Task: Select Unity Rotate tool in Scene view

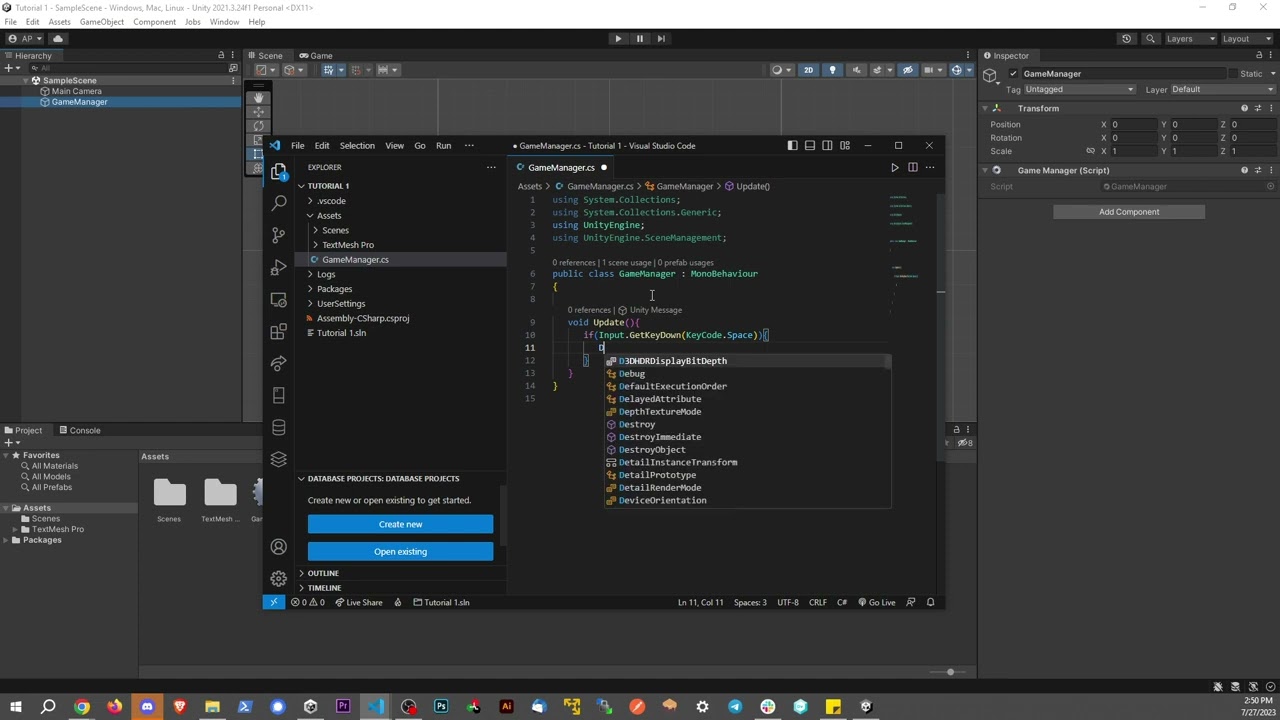Action: coord(259,126)
